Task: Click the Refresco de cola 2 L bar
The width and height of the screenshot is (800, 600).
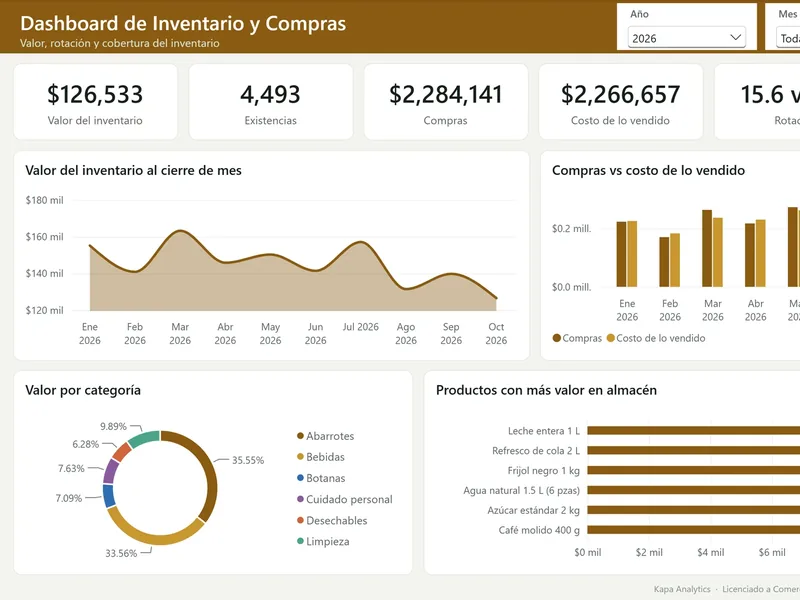Action: (693, 451)
